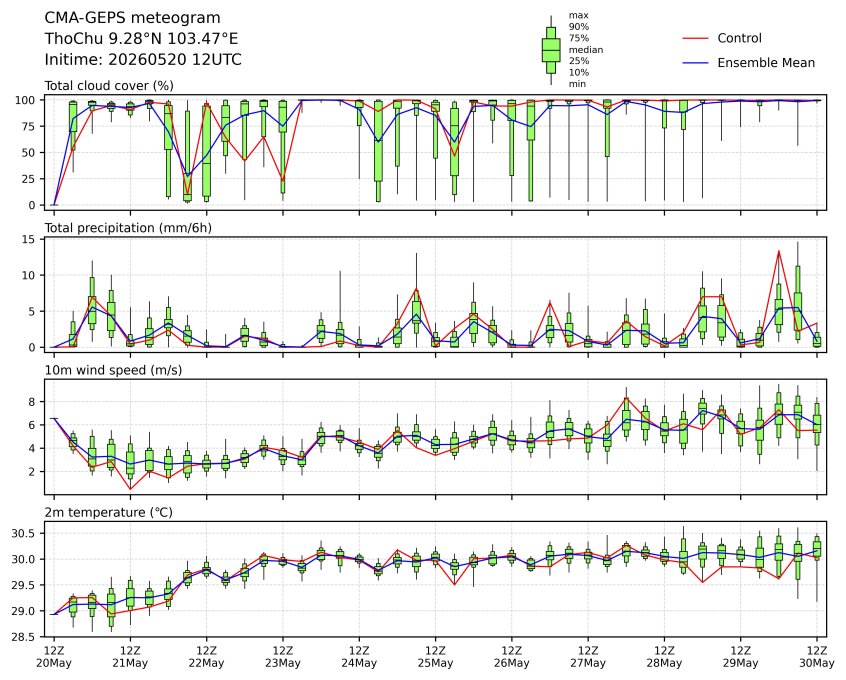Click the ThoChu coordinates line

pyautogui.click(x=141, y=39)
